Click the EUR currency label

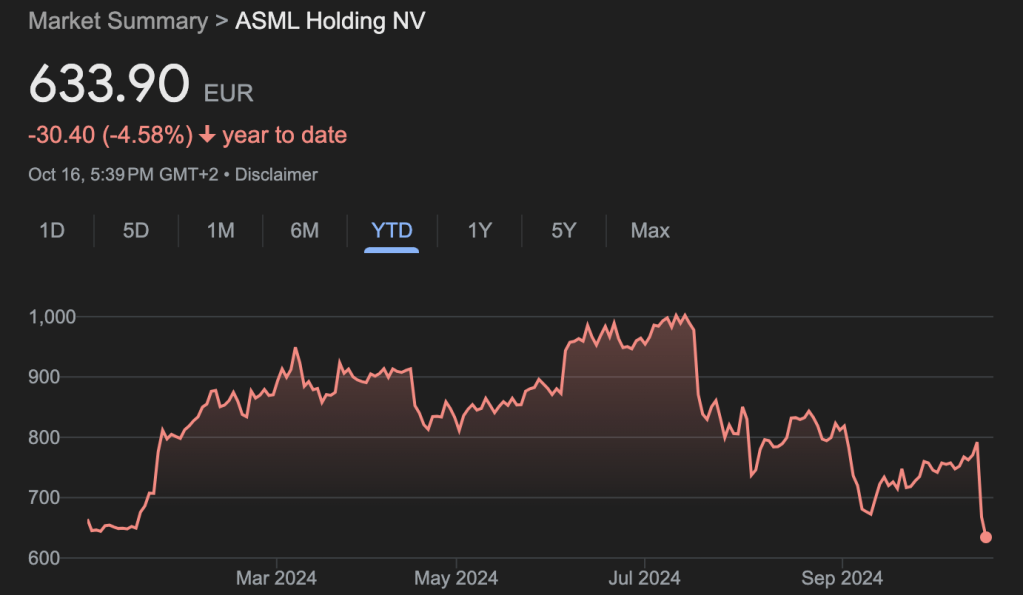point(229,94)
